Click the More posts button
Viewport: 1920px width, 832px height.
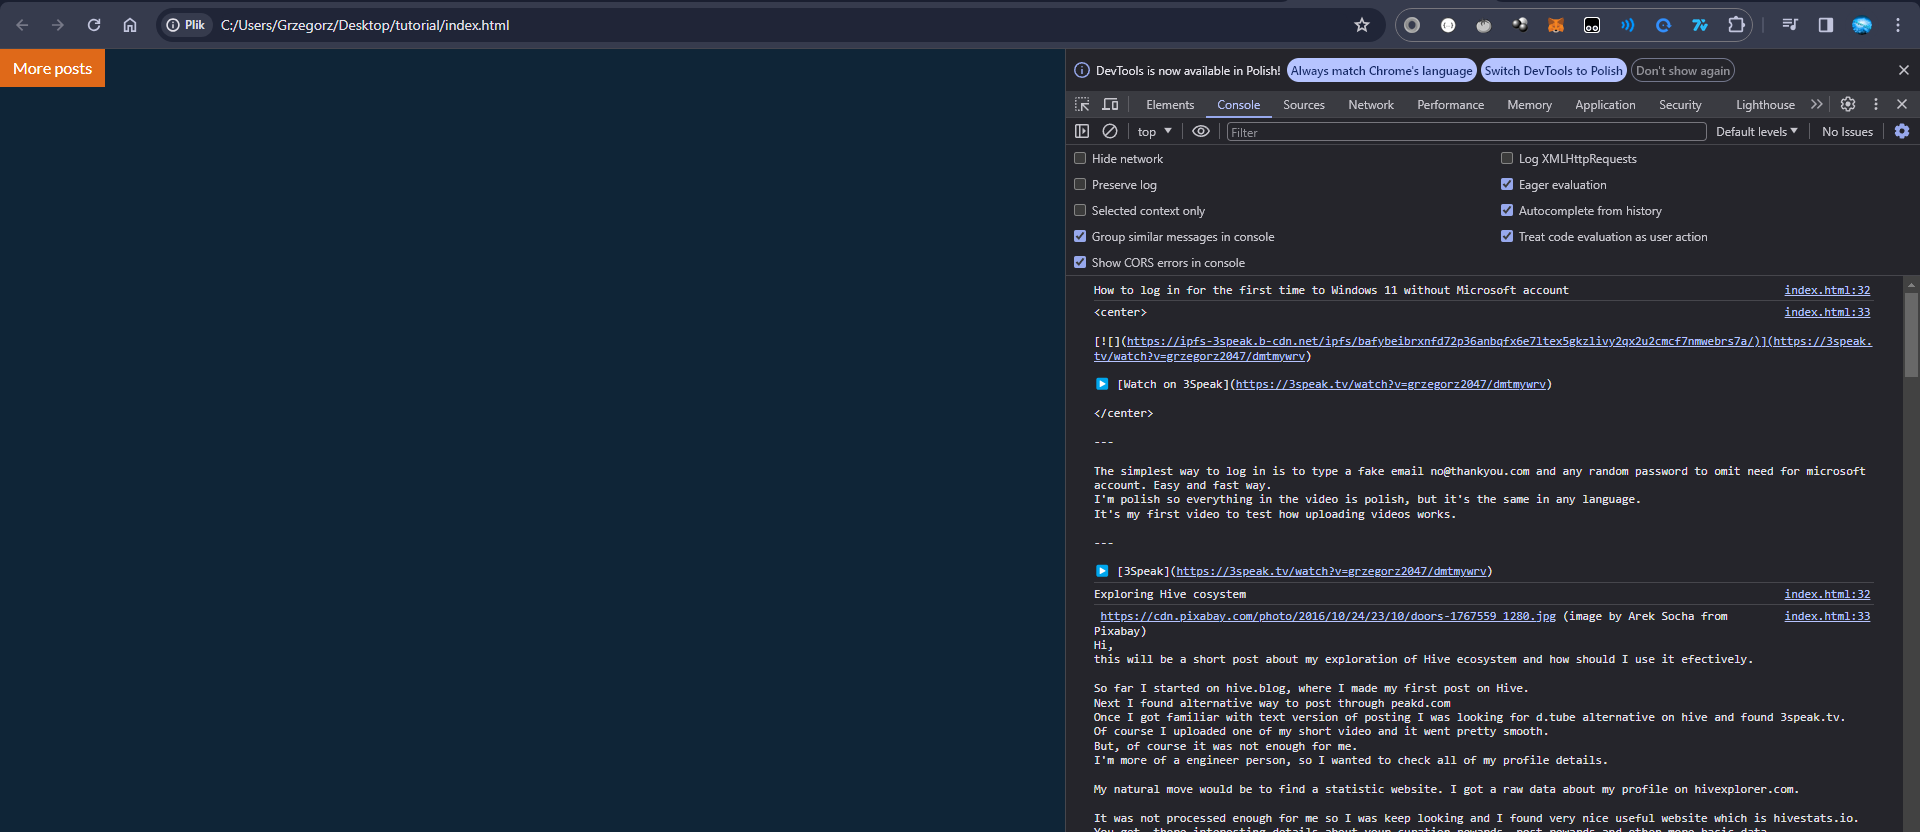[52, 68]
